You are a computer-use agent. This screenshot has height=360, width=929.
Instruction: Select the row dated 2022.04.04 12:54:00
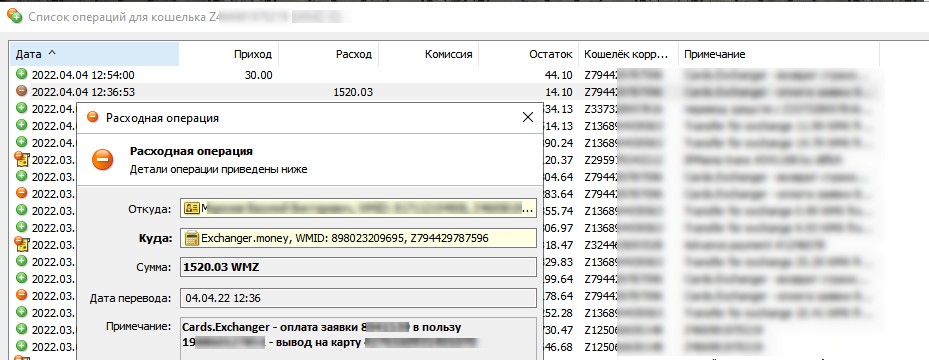click(444, 74)
